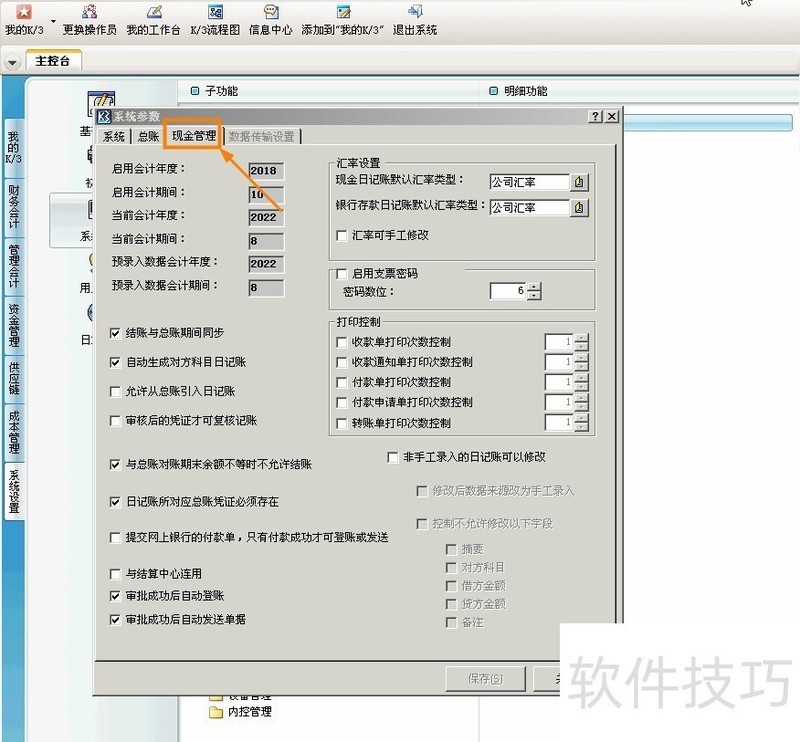The height and width of the screenshot is (742, 800).
Task: Click the 收款单 print count spinner arrows
Action: (581, 342)
